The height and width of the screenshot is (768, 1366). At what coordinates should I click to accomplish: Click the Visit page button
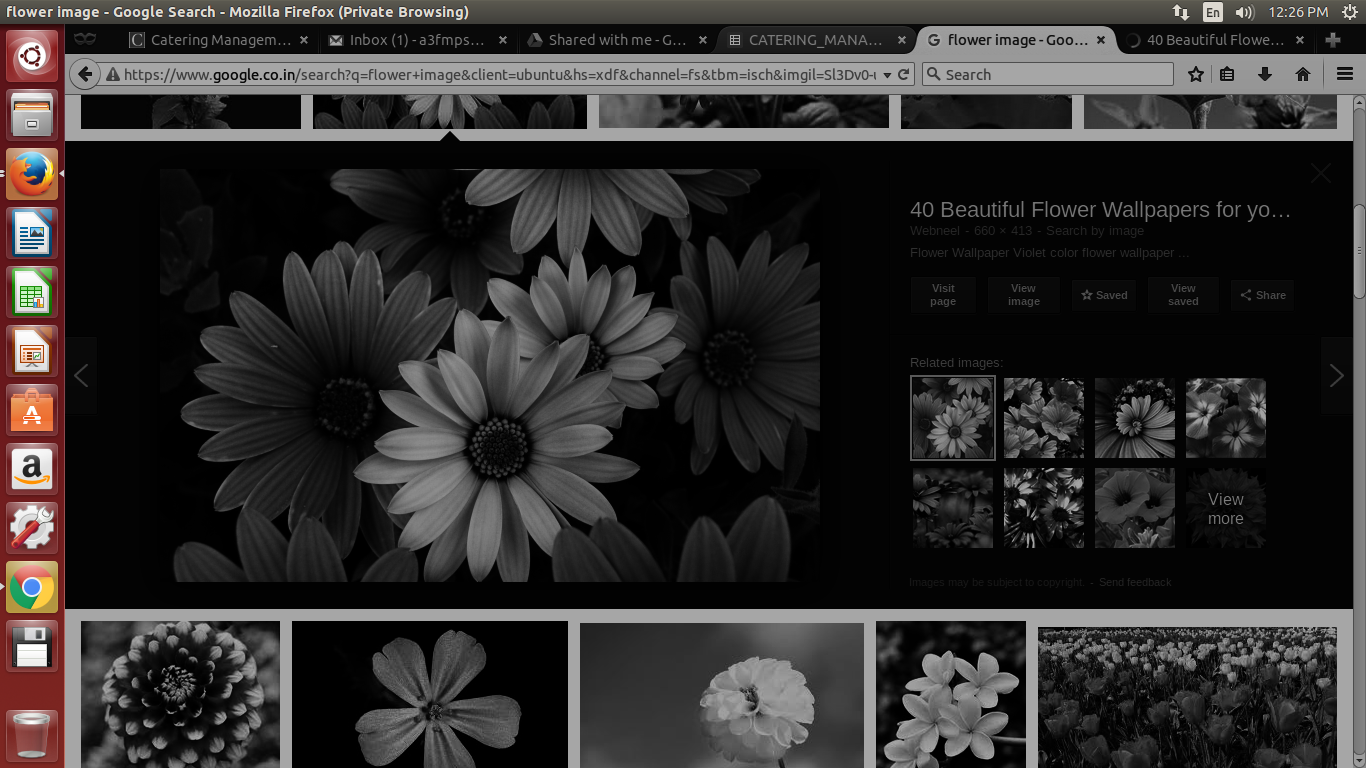click(x=943, y=295)
